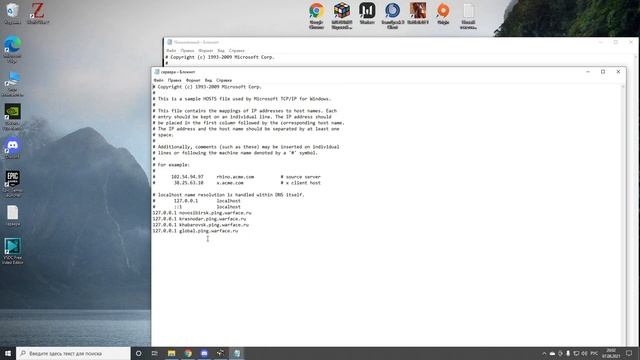Viewport: 640px width, 360px height.
Task: Close the front Notepad window
Action: [618, 72]
